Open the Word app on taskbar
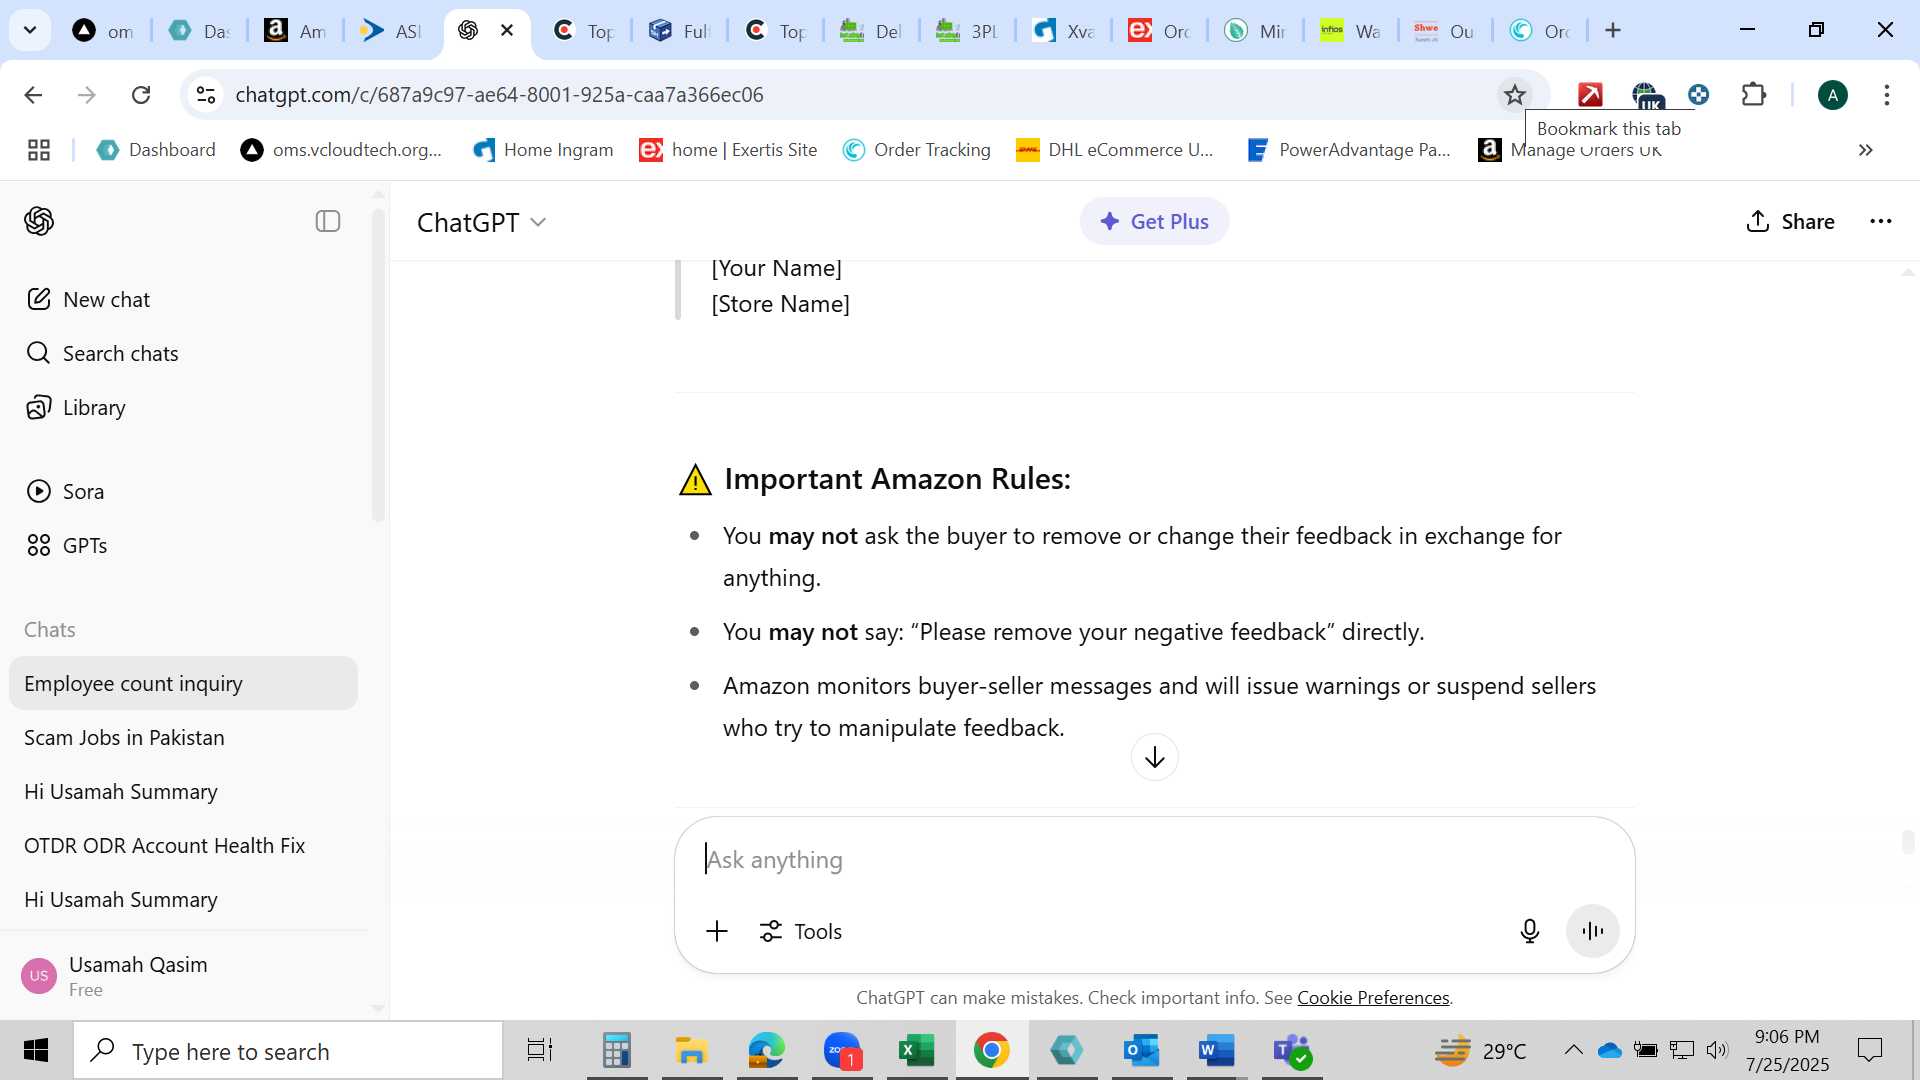Screen dimensions: 1920x1080 1217,1051
